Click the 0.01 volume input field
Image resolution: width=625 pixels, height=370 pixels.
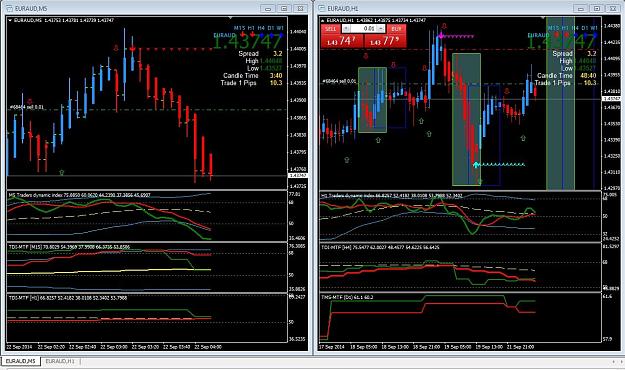click(364, 29)
